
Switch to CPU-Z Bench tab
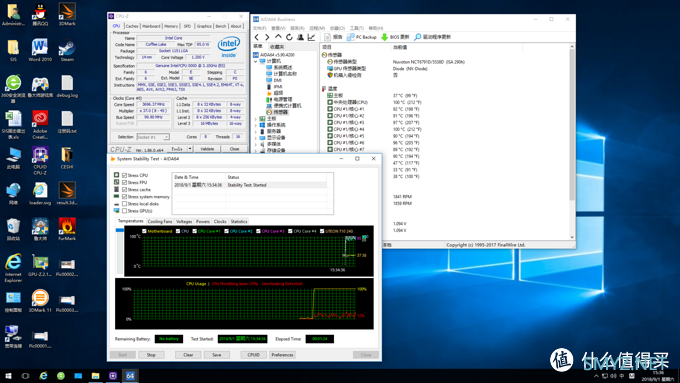point(221,26)
